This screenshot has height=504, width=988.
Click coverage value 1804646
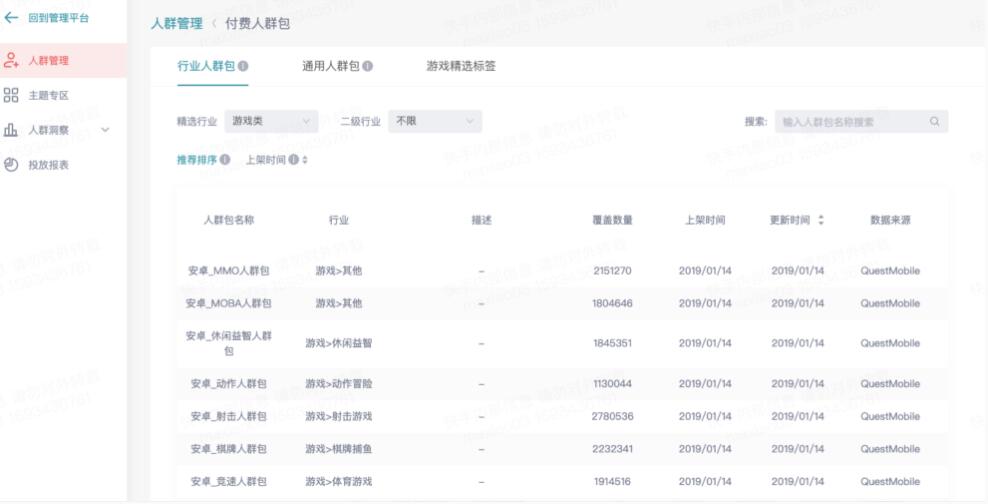point(612,303)
